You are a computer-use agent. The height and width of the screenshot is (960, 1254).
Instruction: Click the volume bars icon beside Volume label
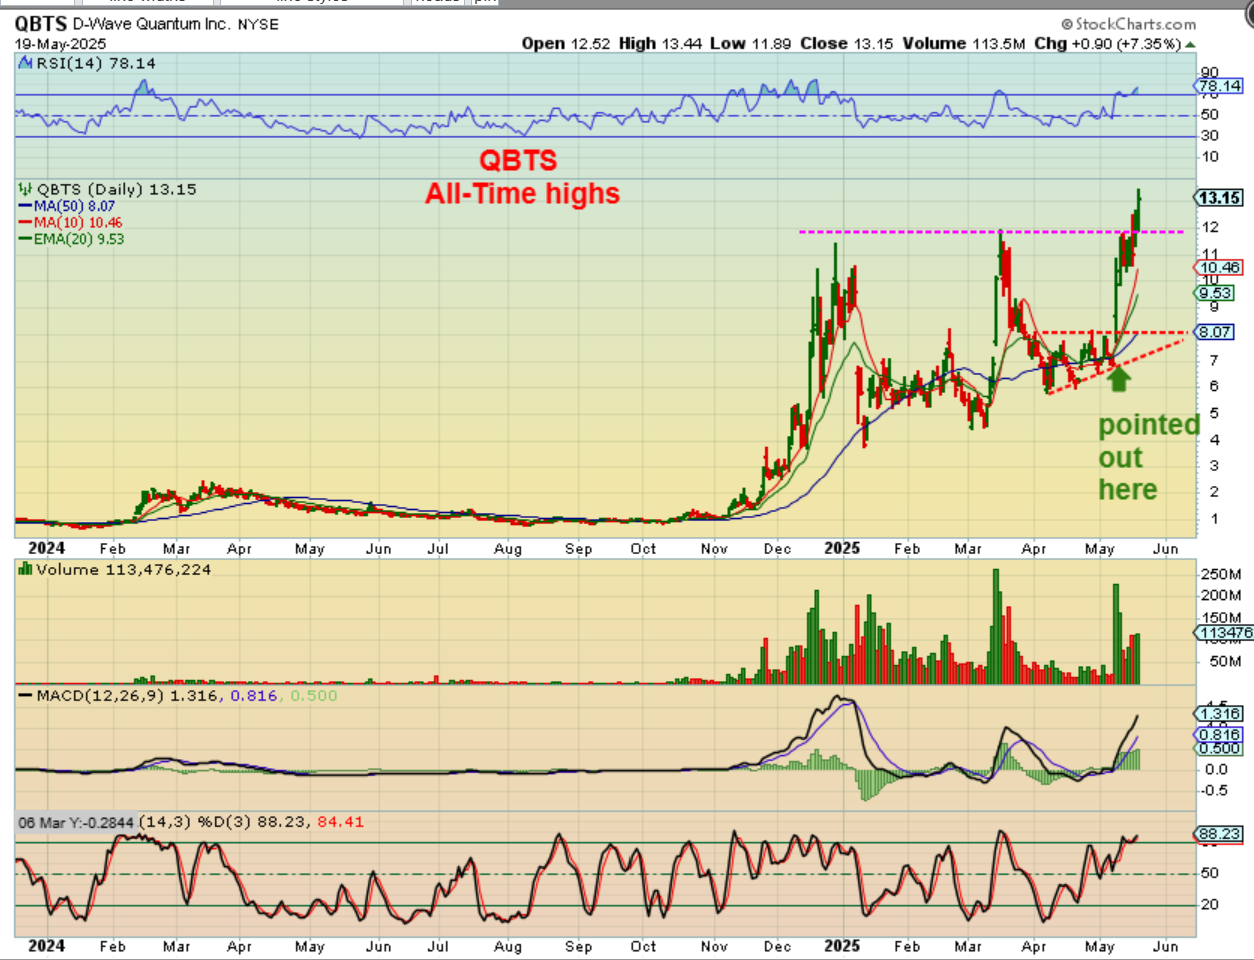26,569
